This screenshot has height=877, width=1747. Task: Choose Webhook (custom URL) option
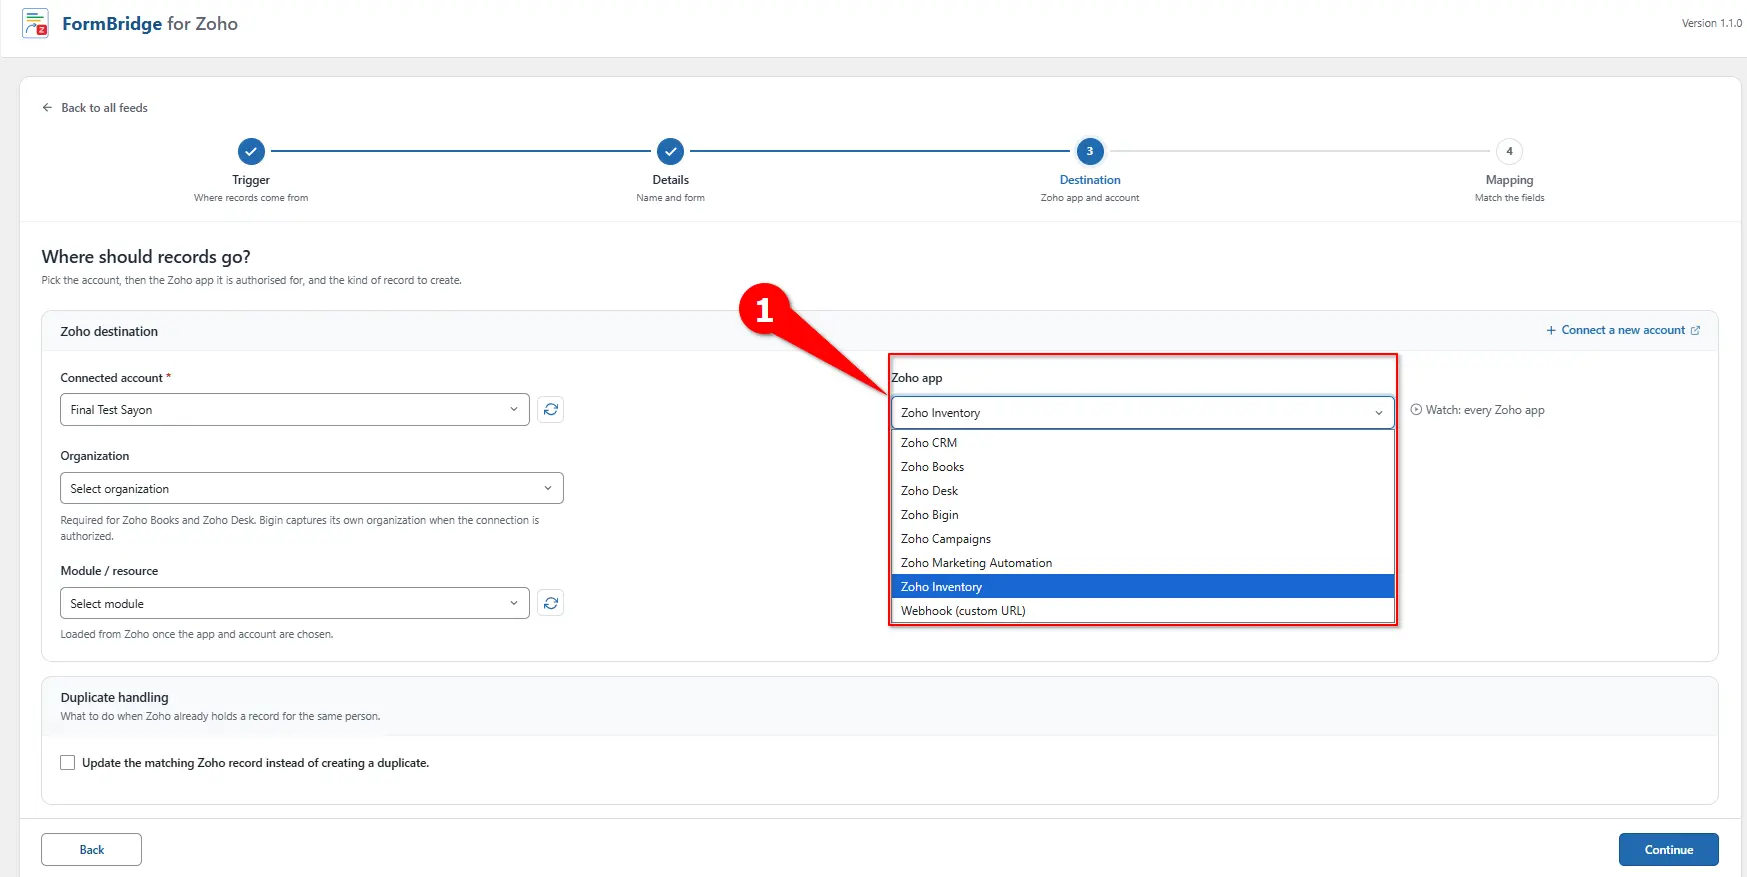[1143, 611]
